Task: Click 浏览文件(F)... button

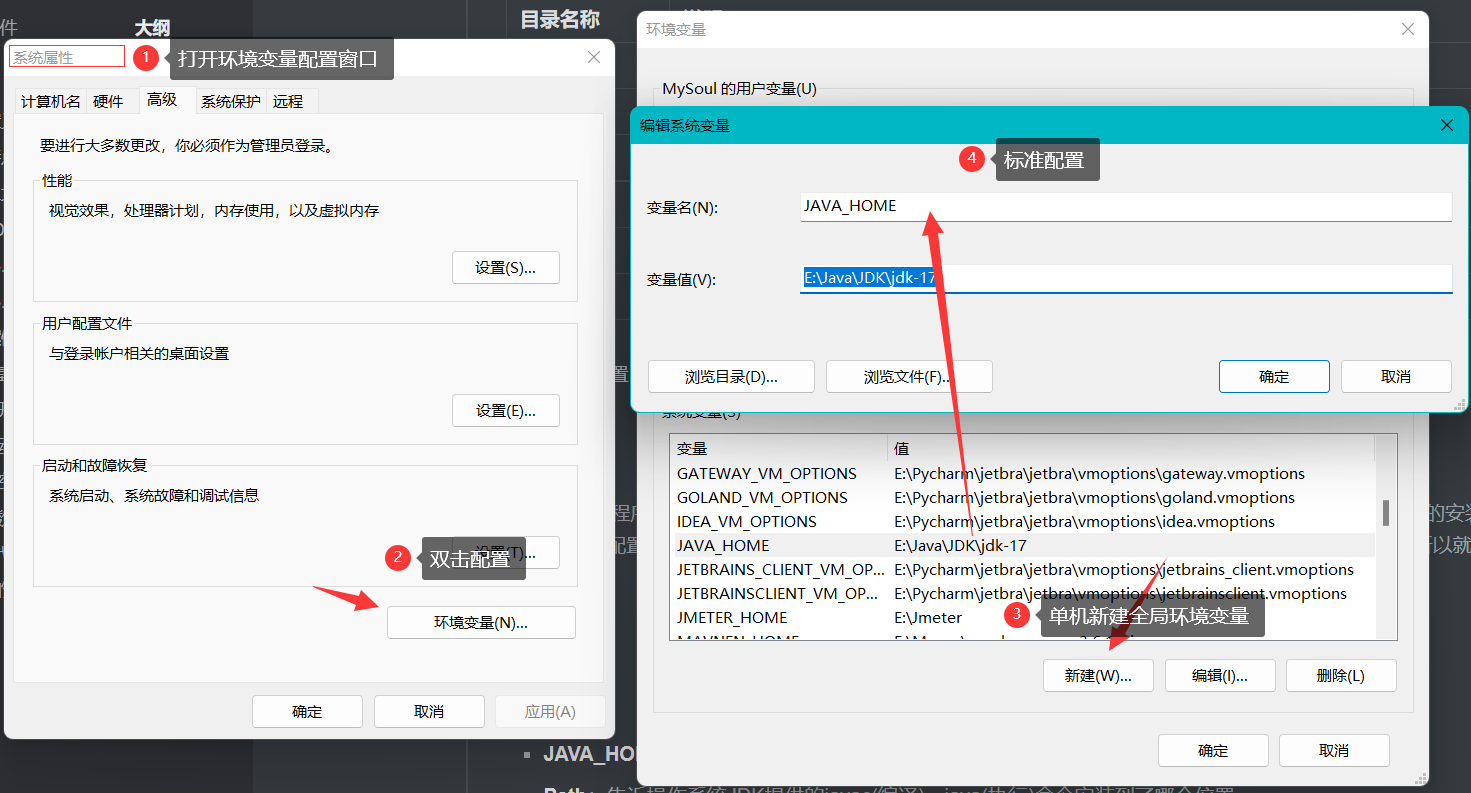Action: 909,377
